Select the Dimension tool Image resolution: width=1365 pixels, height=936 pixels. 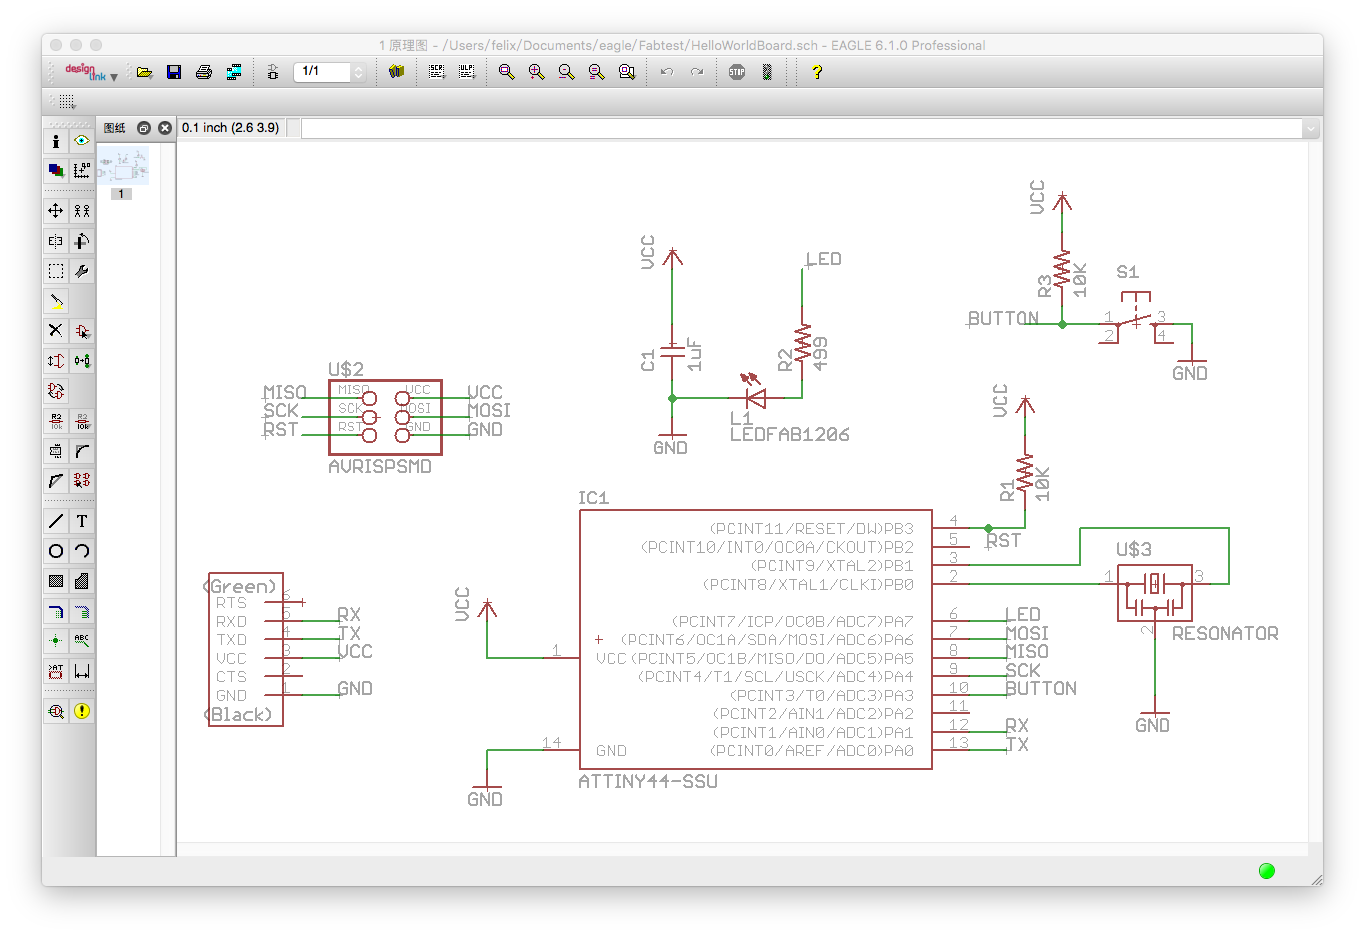coord(82,671)
